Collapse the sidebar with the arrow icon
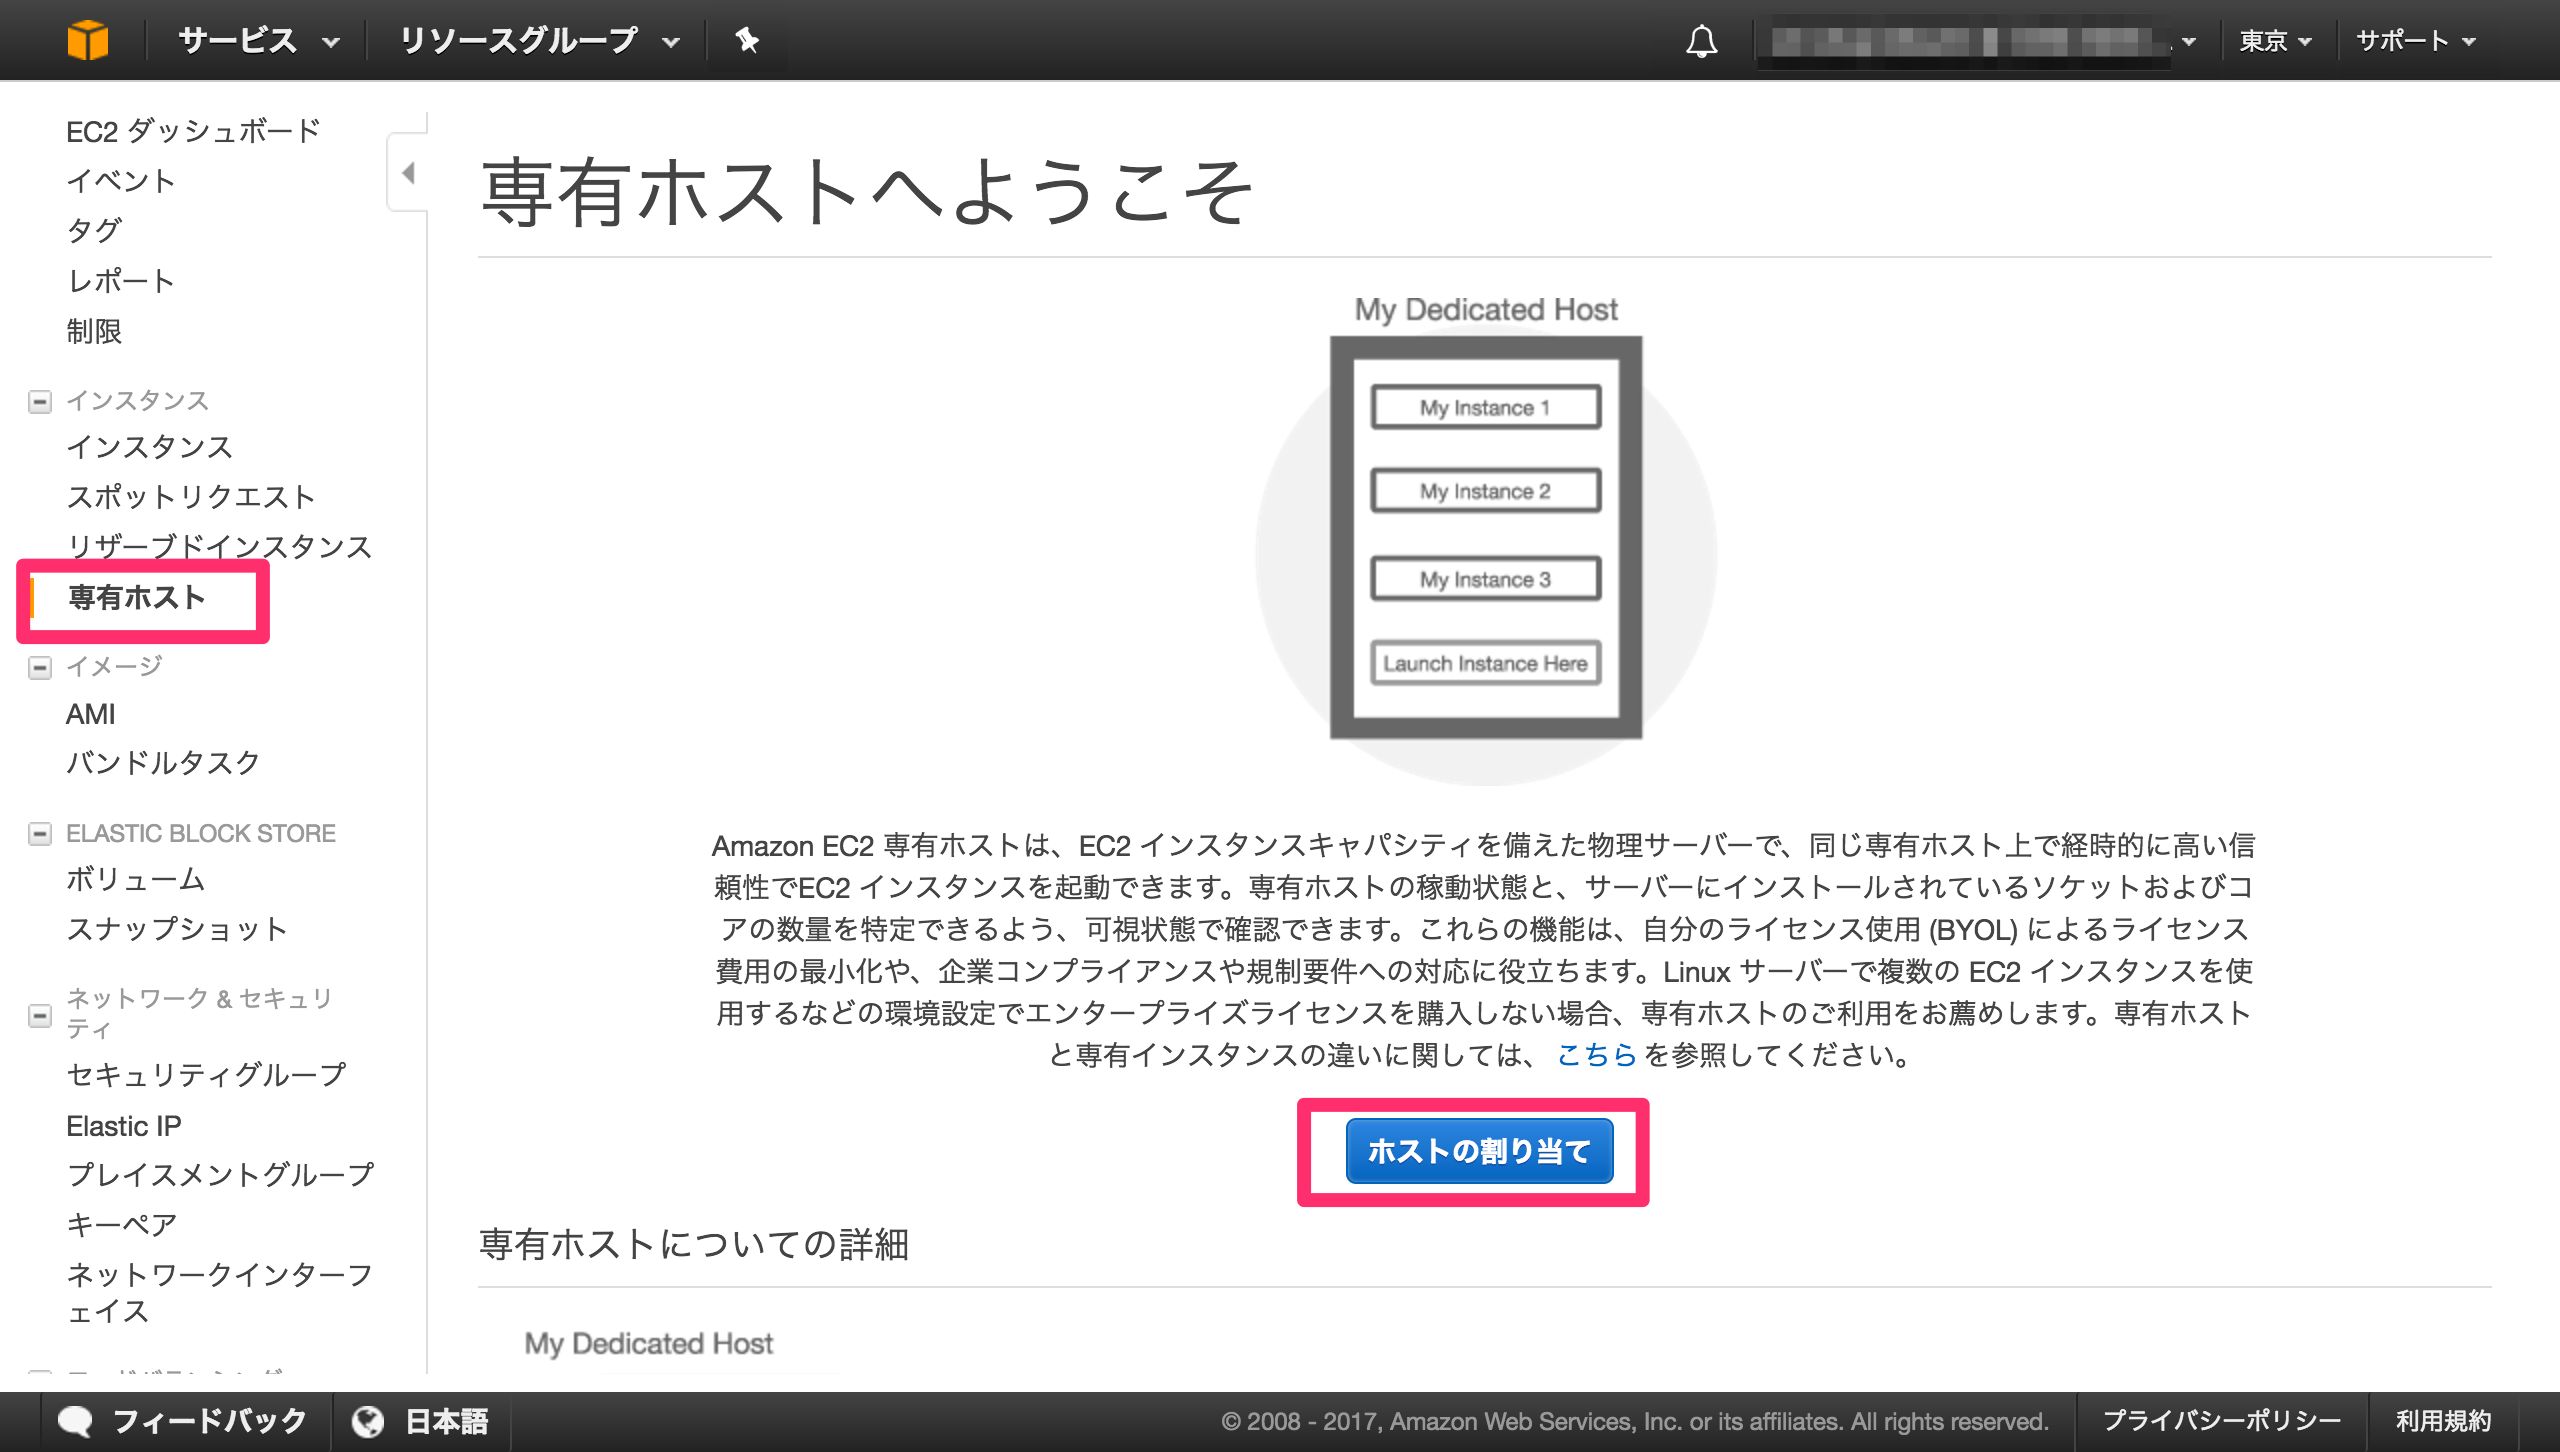 coord(408,171)
